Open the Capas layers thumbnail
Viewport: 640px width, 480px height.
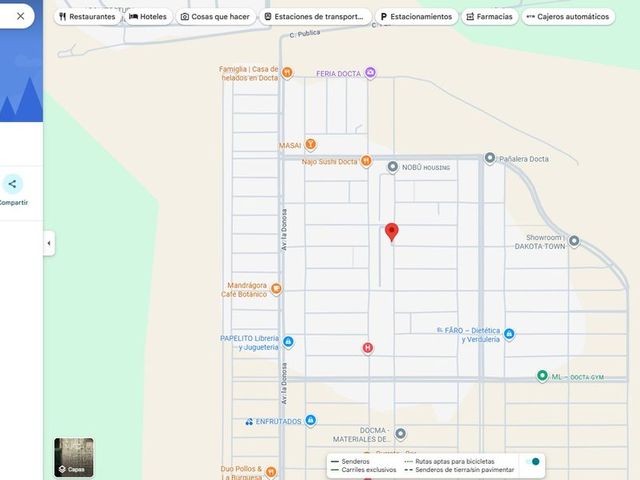(x=74, y=458)
